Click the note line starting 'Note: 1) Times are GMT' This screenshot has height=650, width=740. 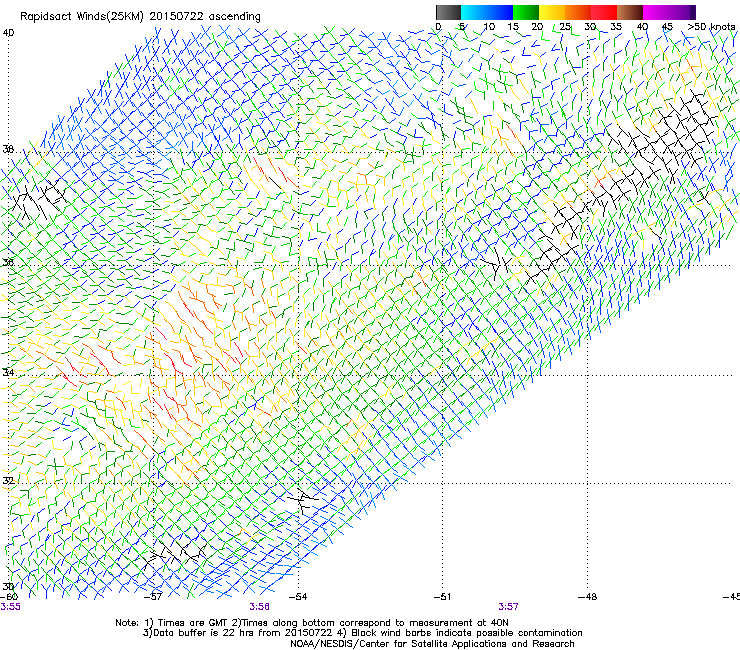[x=312, y=623]
